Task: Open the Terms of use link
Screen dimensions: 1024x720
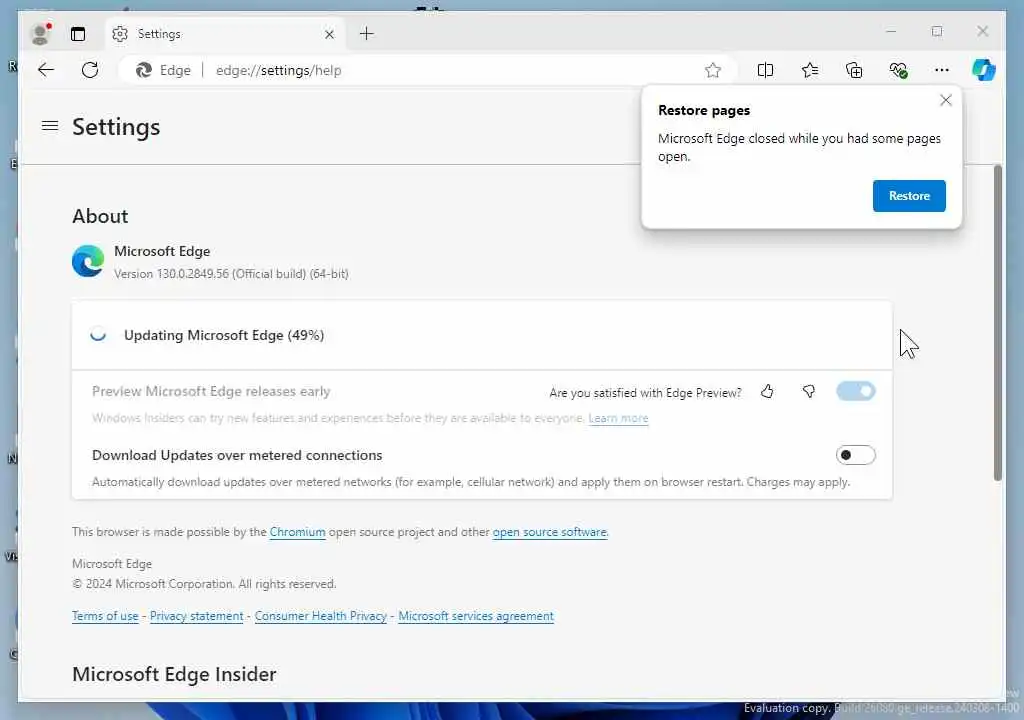Action: 105,616
